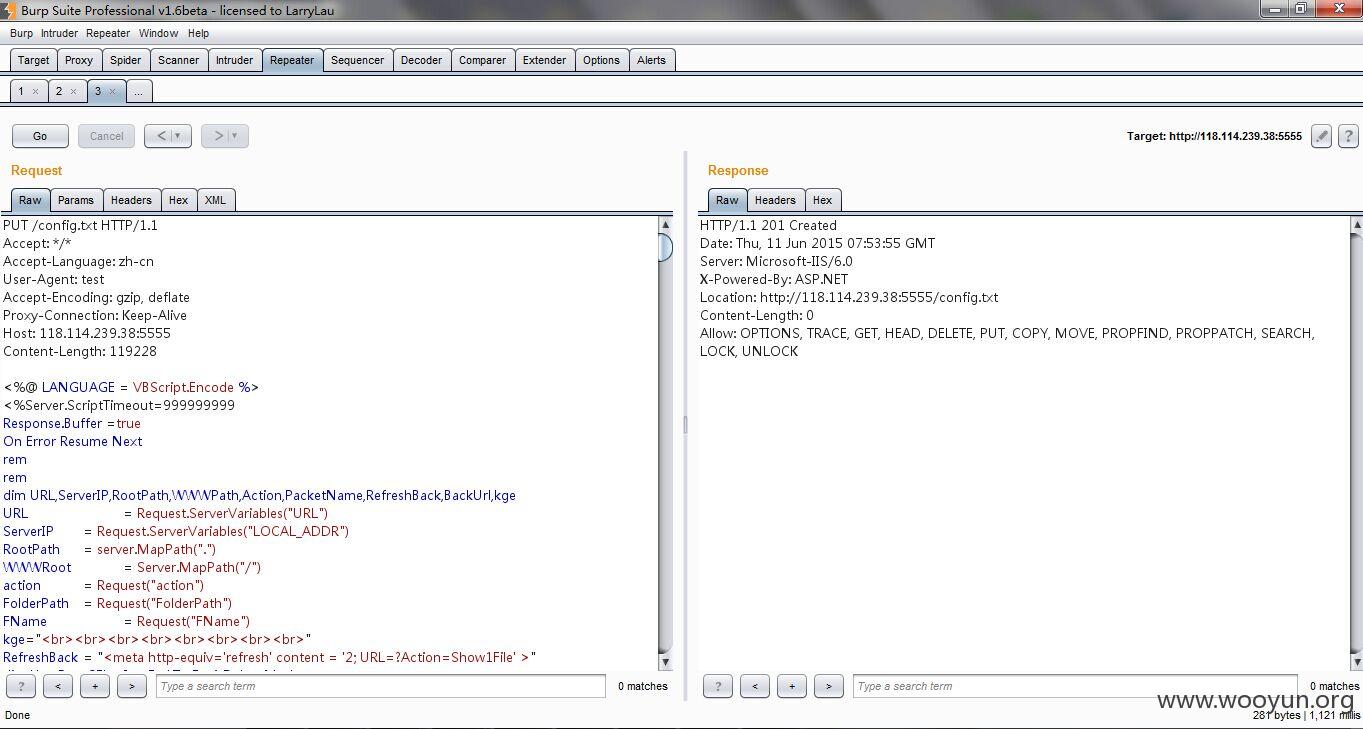Viewport: 1363px width, 729px height.
Task: Switch to the Sequencer tool tab
Action: pos(358,60)
